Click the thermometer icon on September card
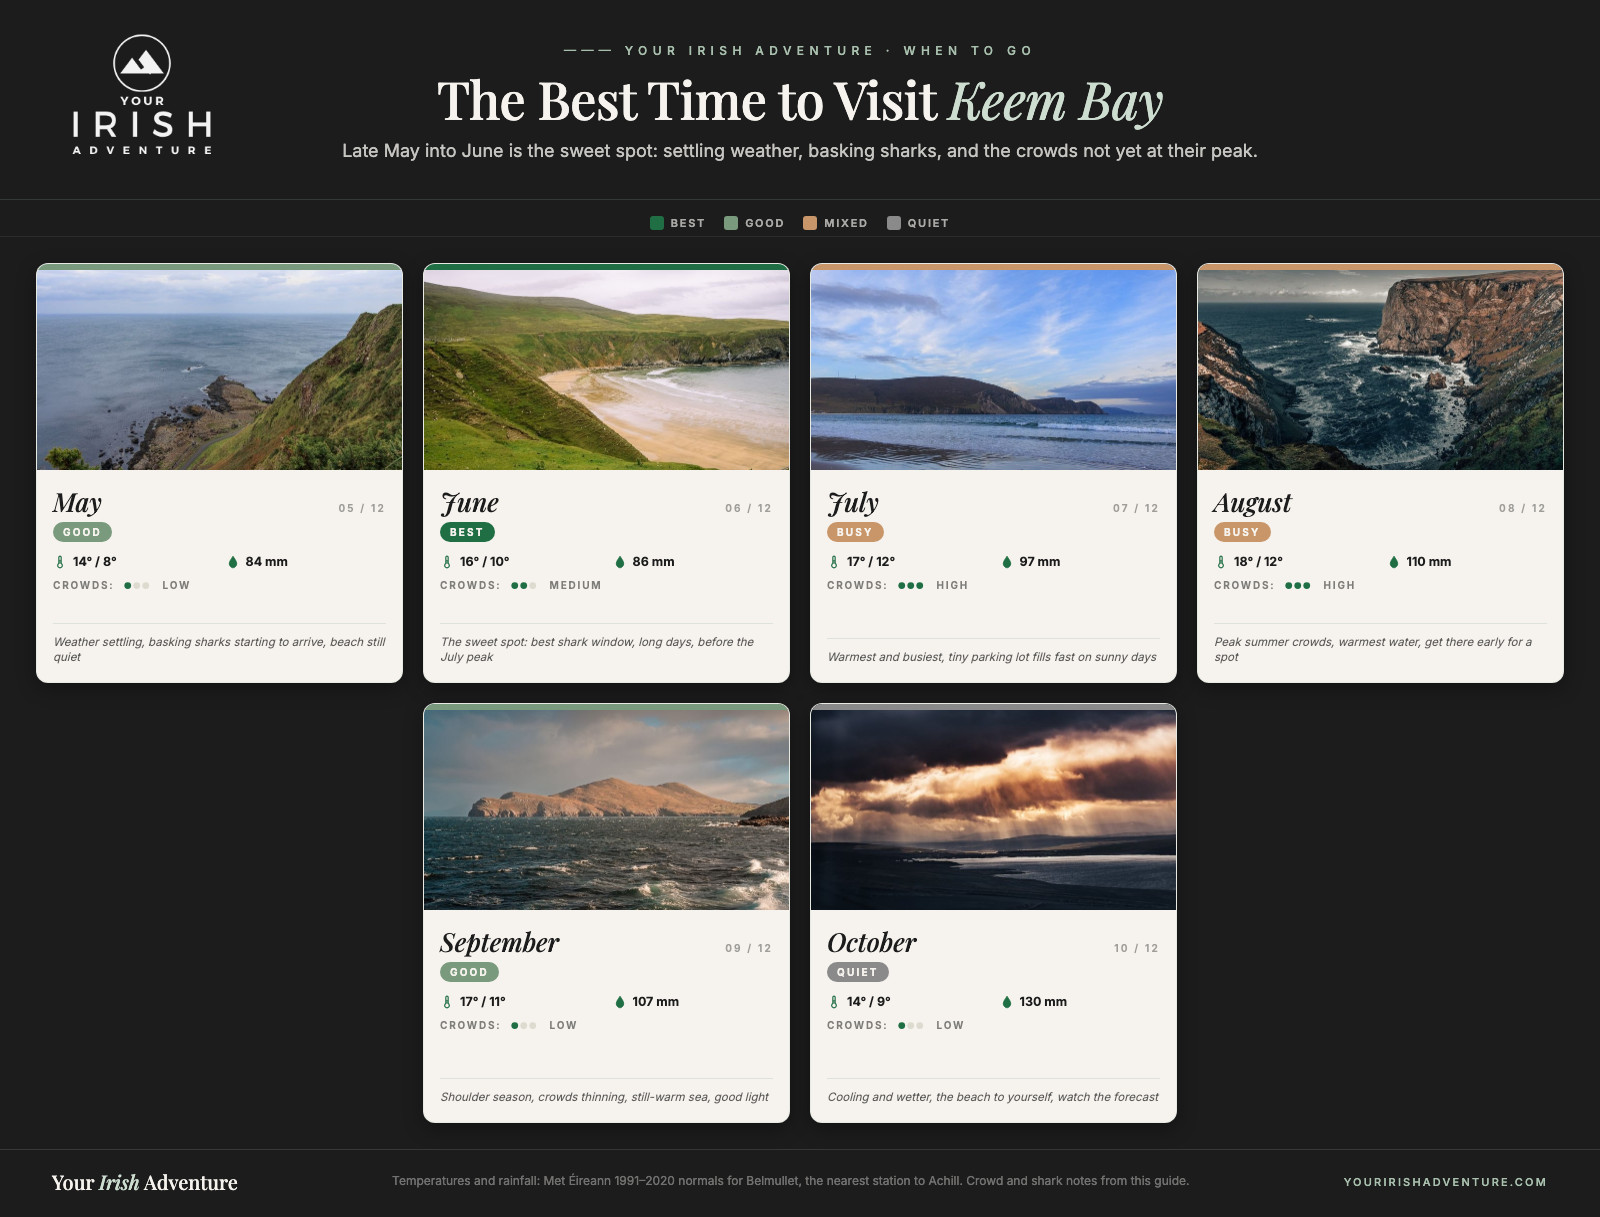 447,1002
